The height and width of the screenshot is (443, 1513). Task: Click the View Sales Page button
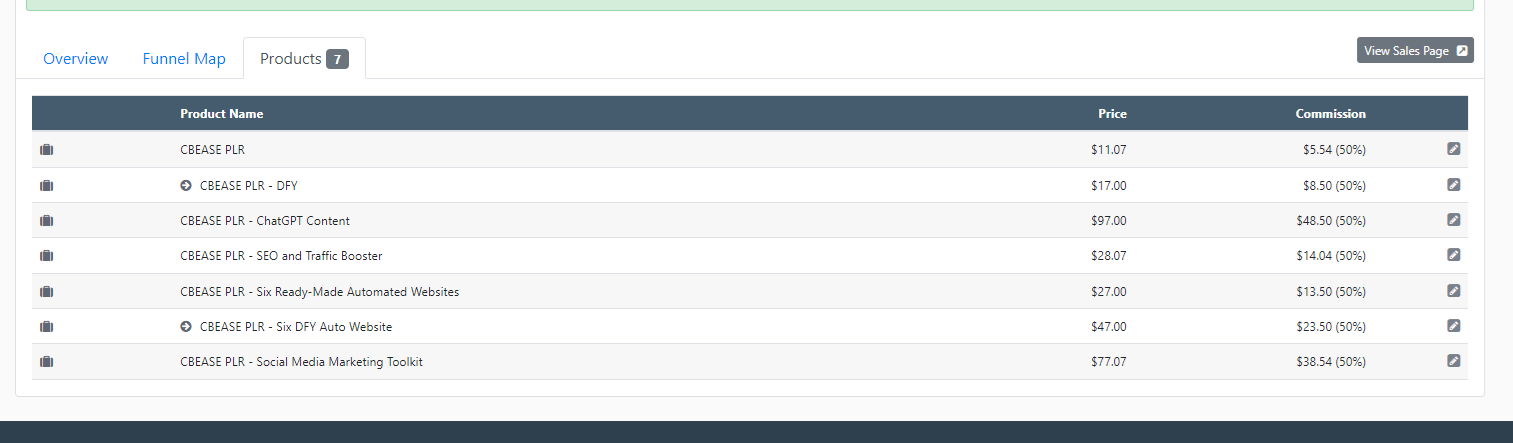pos(1414,50)
